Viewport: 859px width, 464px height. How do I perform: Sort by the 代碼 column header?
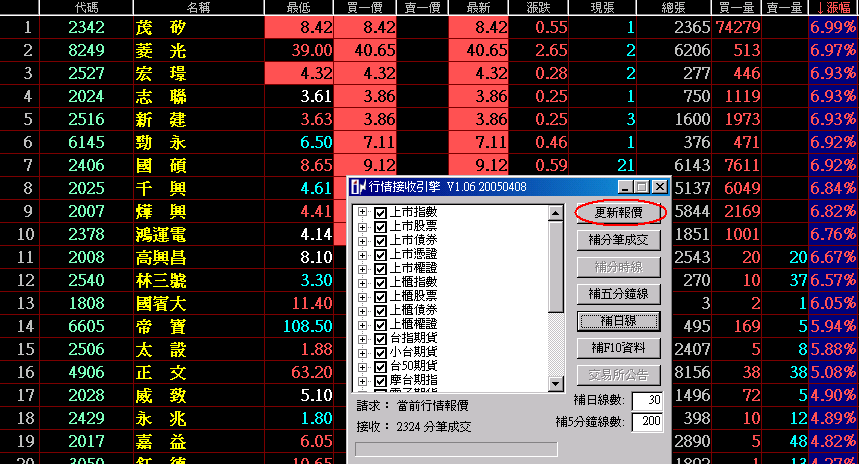[86, 7]
